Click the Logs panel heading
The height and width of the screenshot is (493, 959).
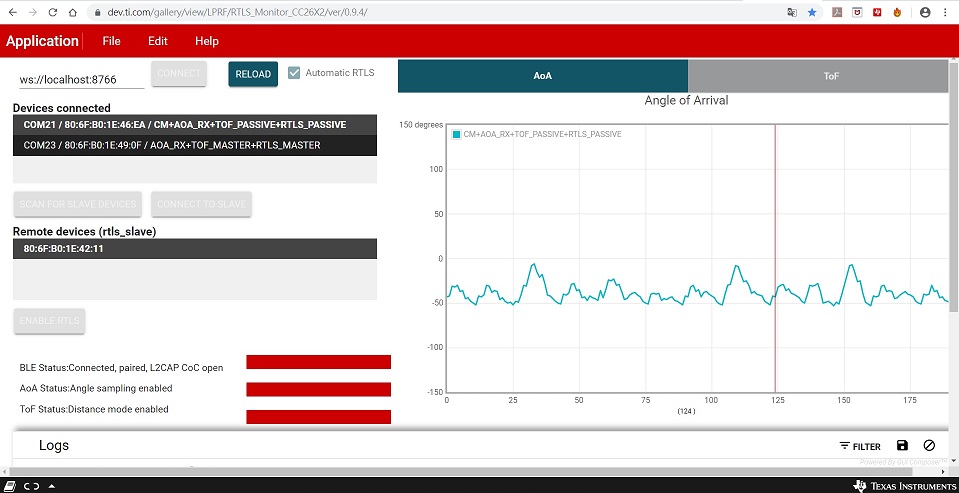pos(54,445)
